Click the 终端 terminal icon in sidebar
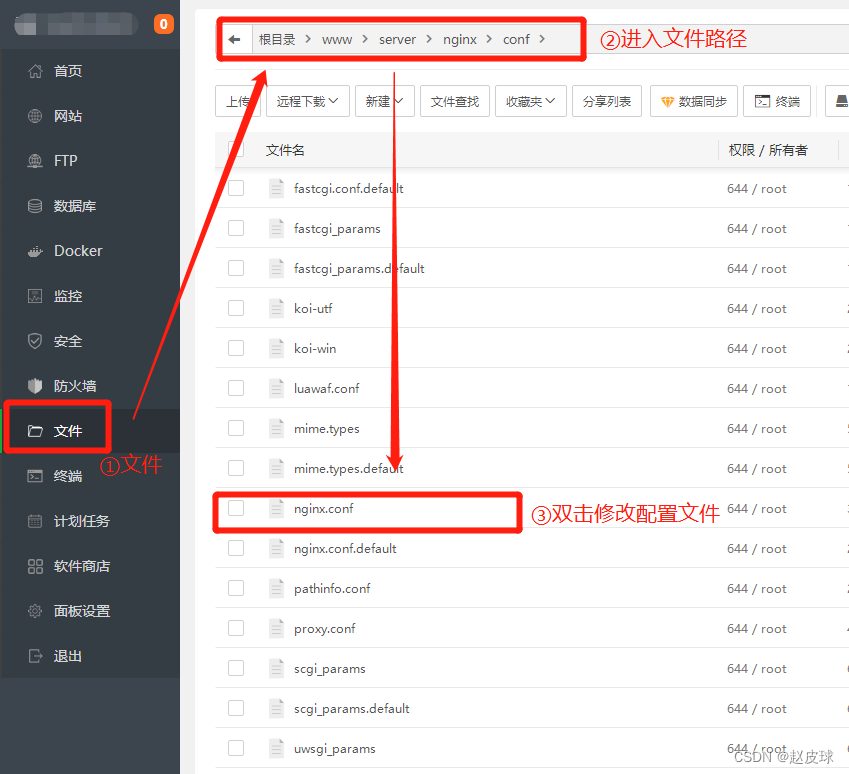The image size is (849, 774). (x=35, y=476)
